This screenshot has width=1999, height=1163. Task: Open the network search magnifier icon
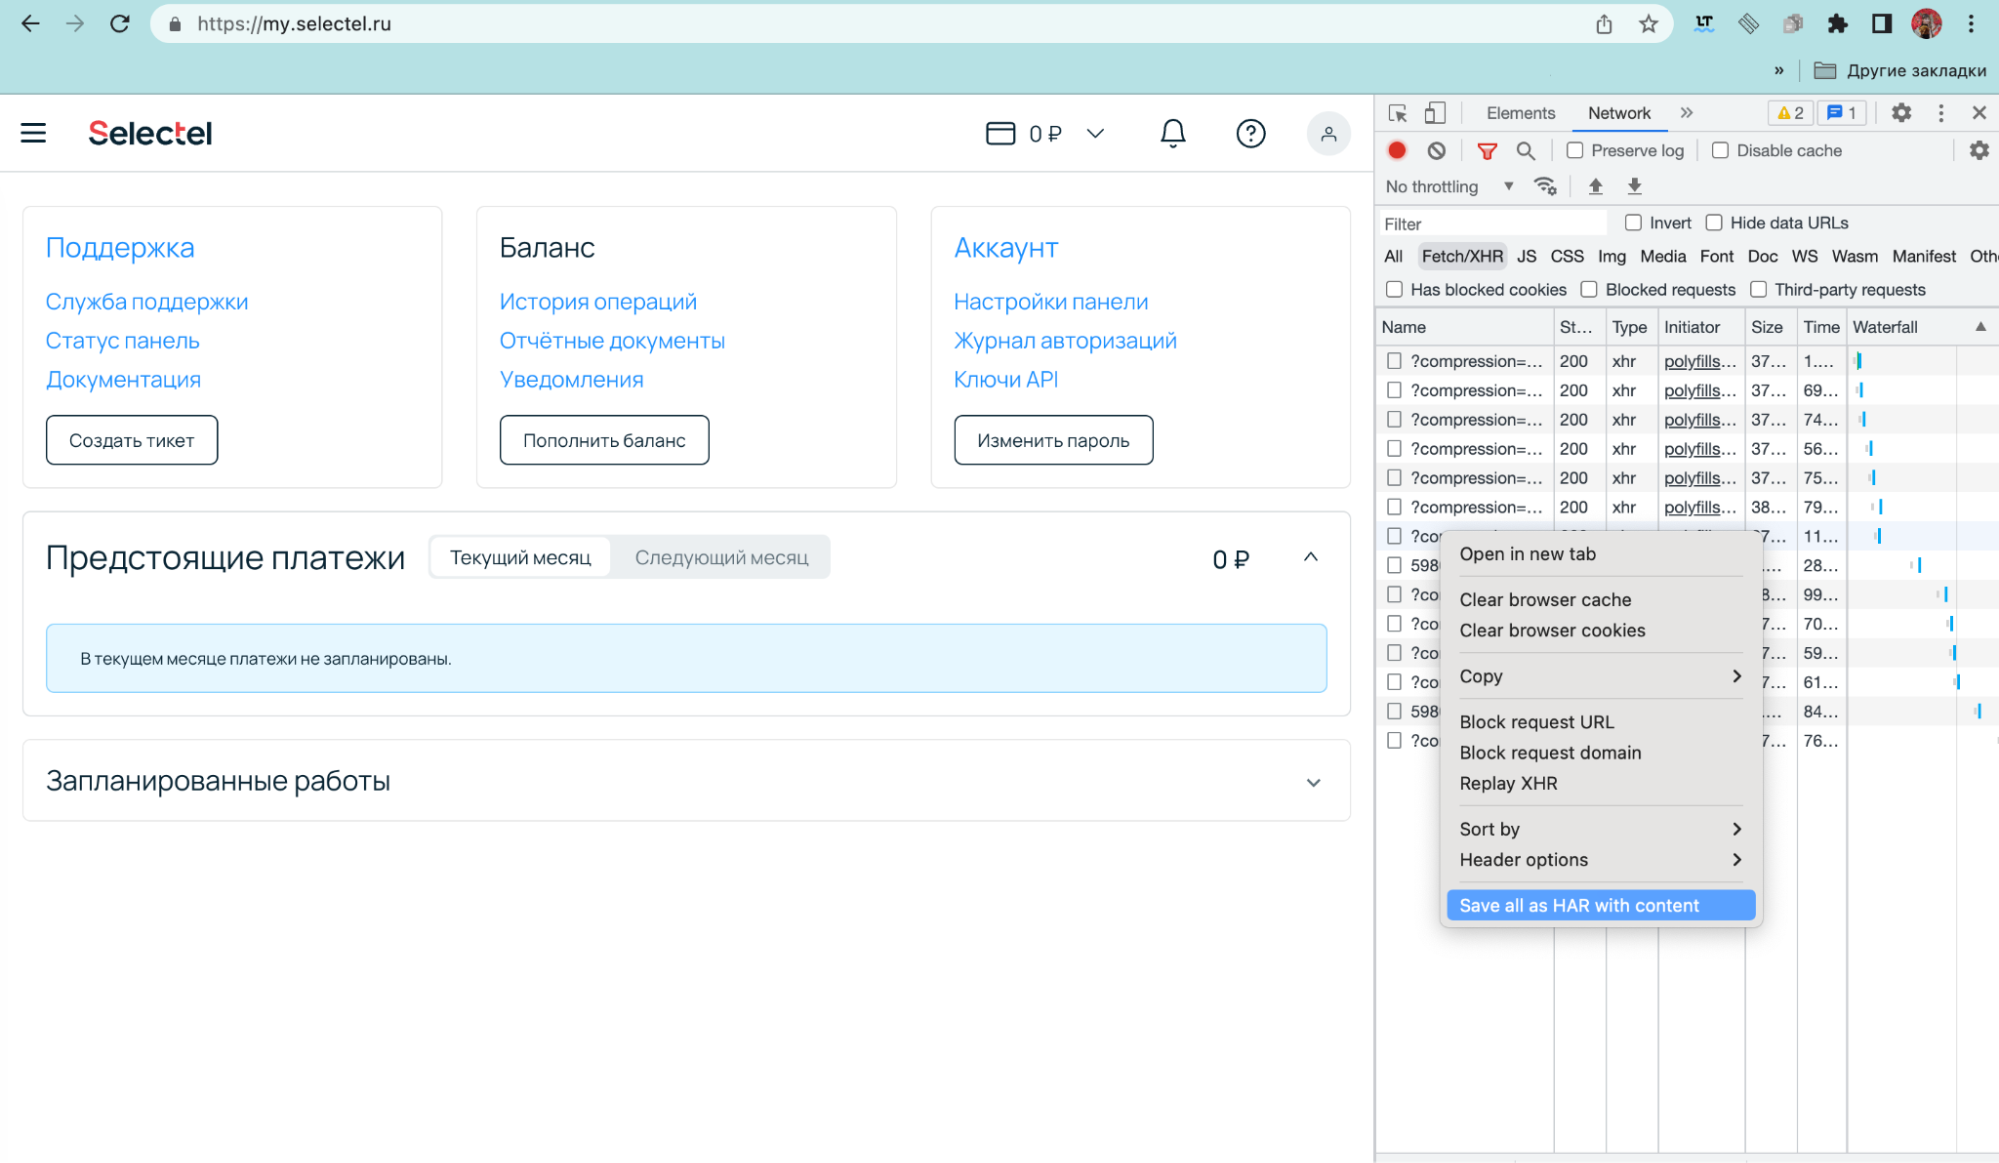click(x=1525, y=150)
